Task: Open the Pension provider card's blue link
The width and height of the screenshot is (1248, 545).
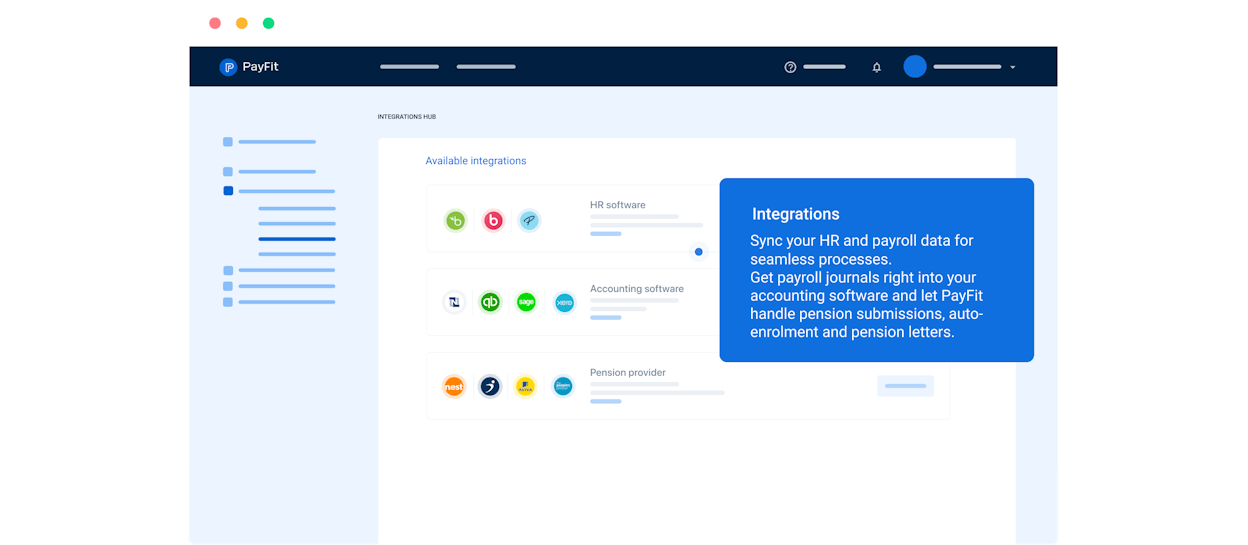Action: [x=606, y=401]
